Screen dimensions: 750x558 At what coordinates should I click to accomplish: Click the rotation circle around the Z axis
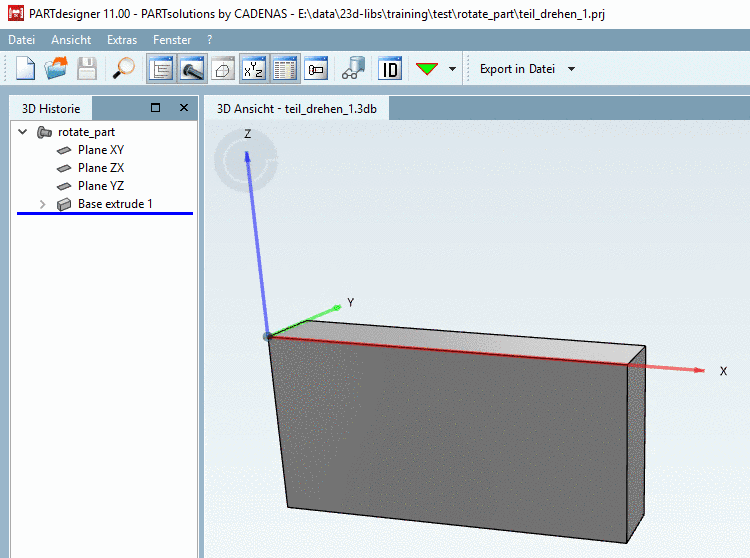246,161
